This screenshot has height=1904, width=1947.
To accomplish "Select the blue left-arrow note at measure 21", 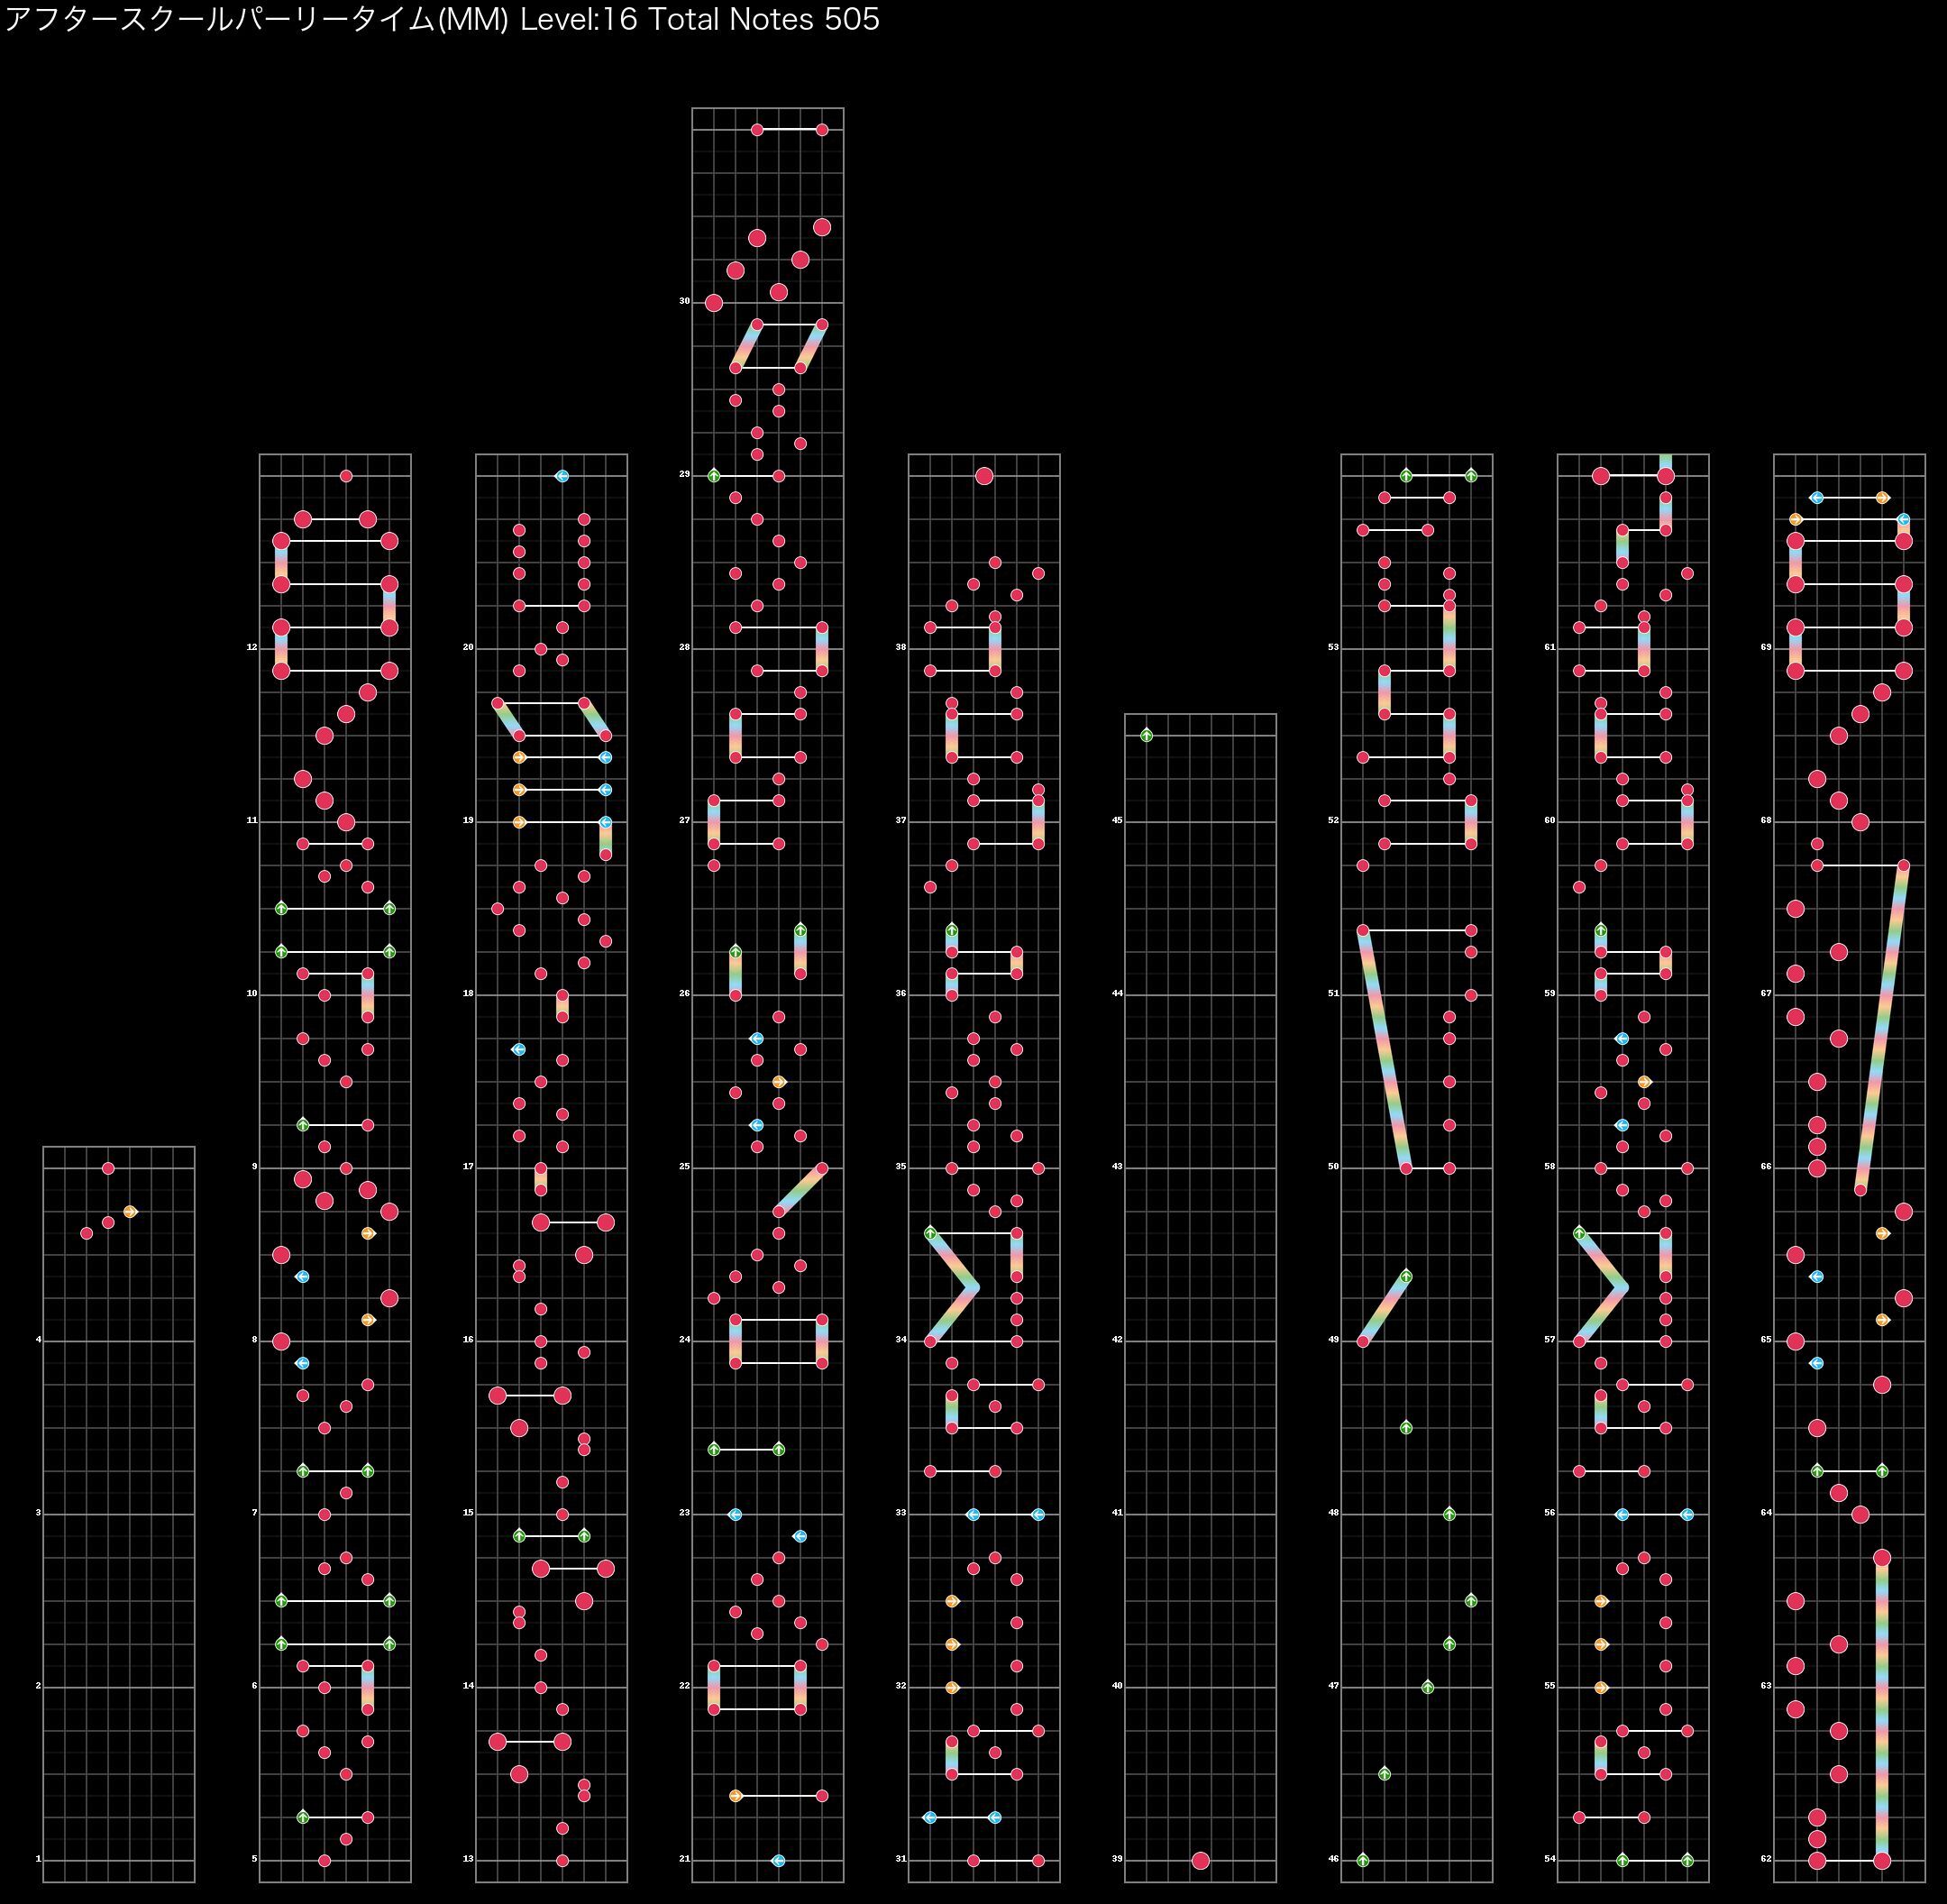I will [x=779, y=1860].
